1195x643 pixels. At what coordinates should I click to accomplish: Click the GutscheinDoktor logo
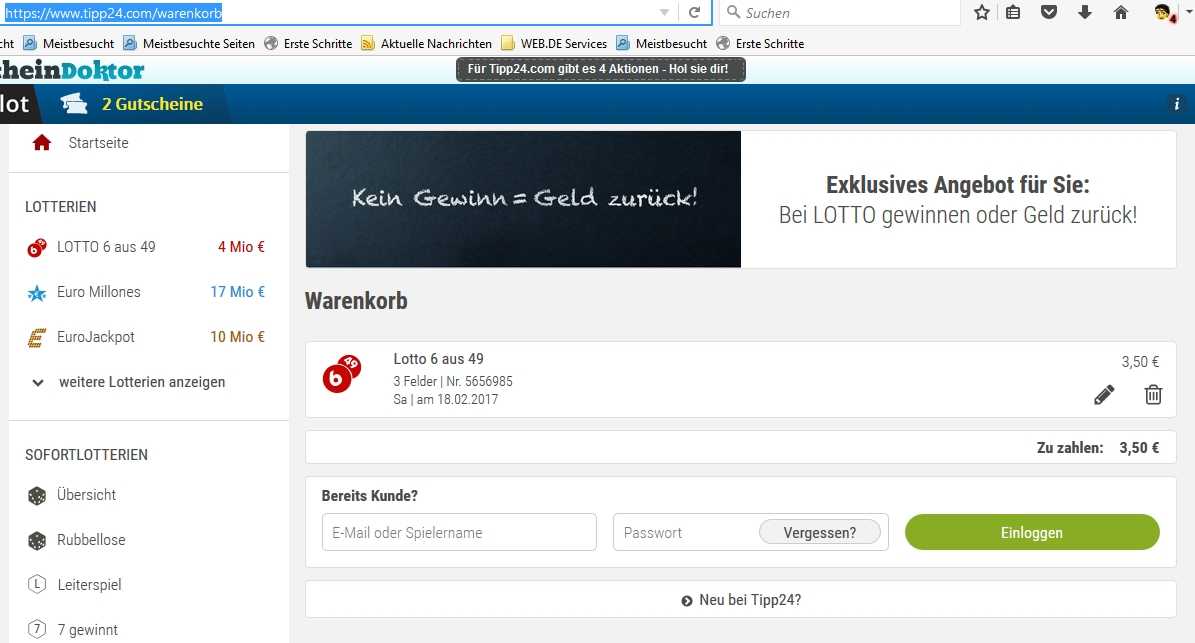point(72,70)
